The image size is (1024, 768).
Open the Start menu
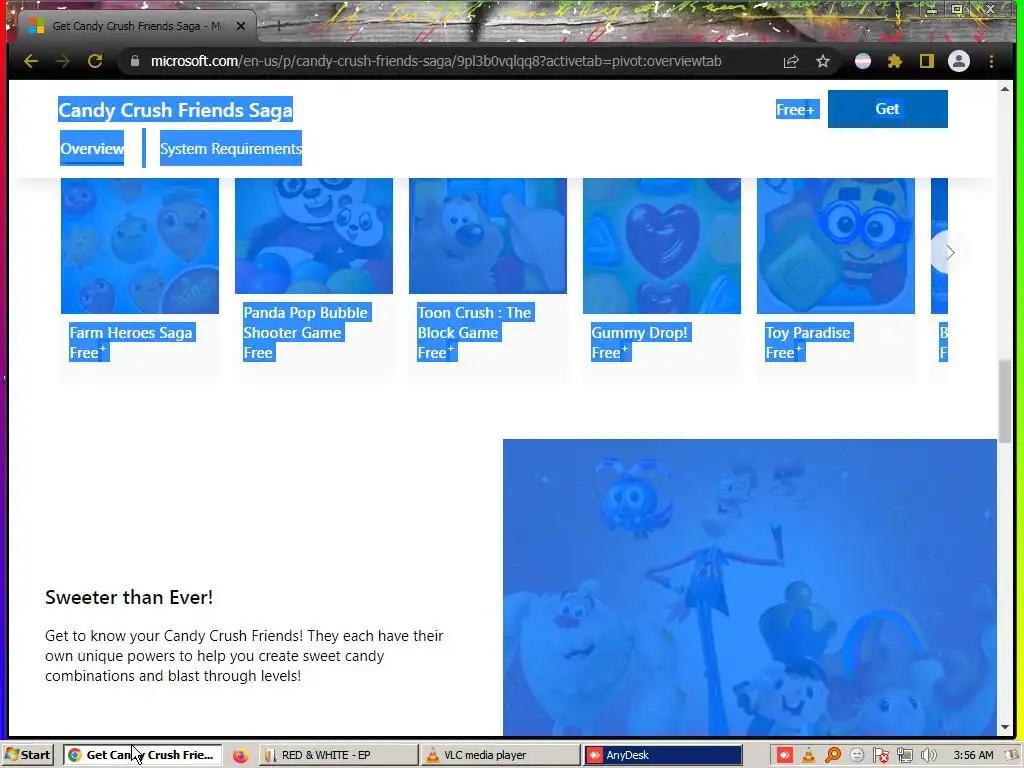[x=28, y=755]
